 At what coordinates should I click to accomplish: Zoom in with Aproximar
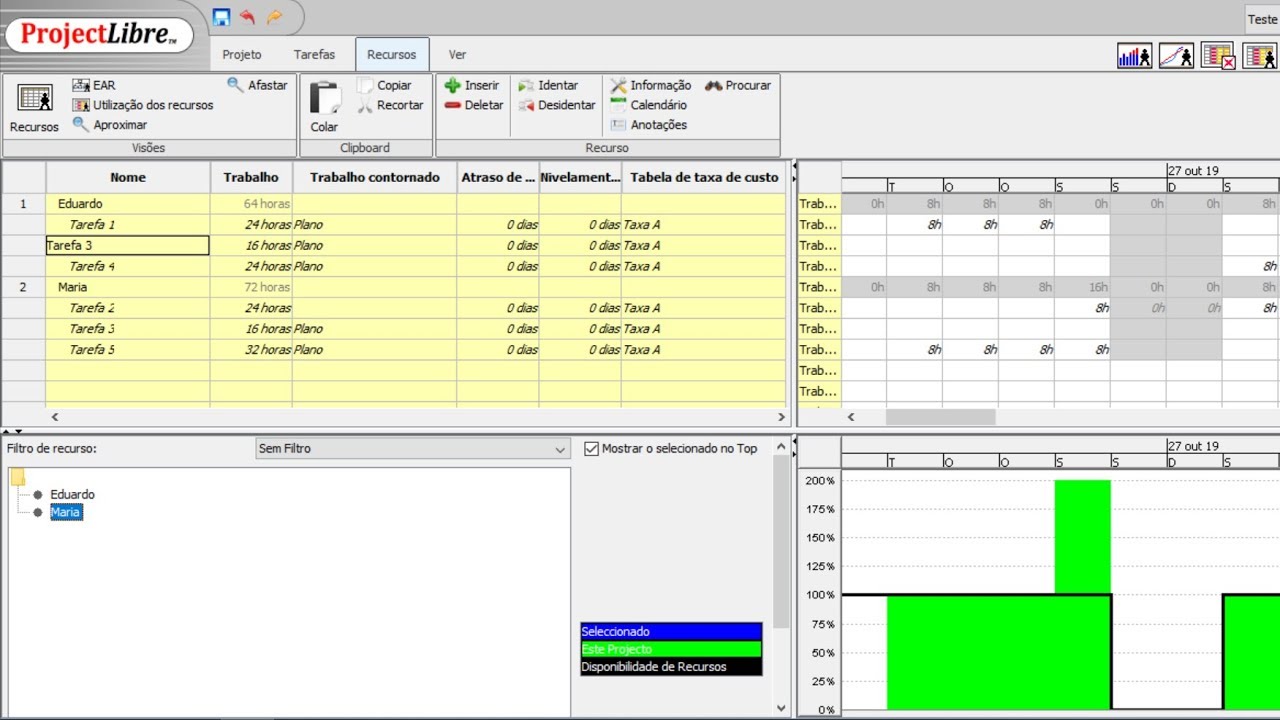110,125
